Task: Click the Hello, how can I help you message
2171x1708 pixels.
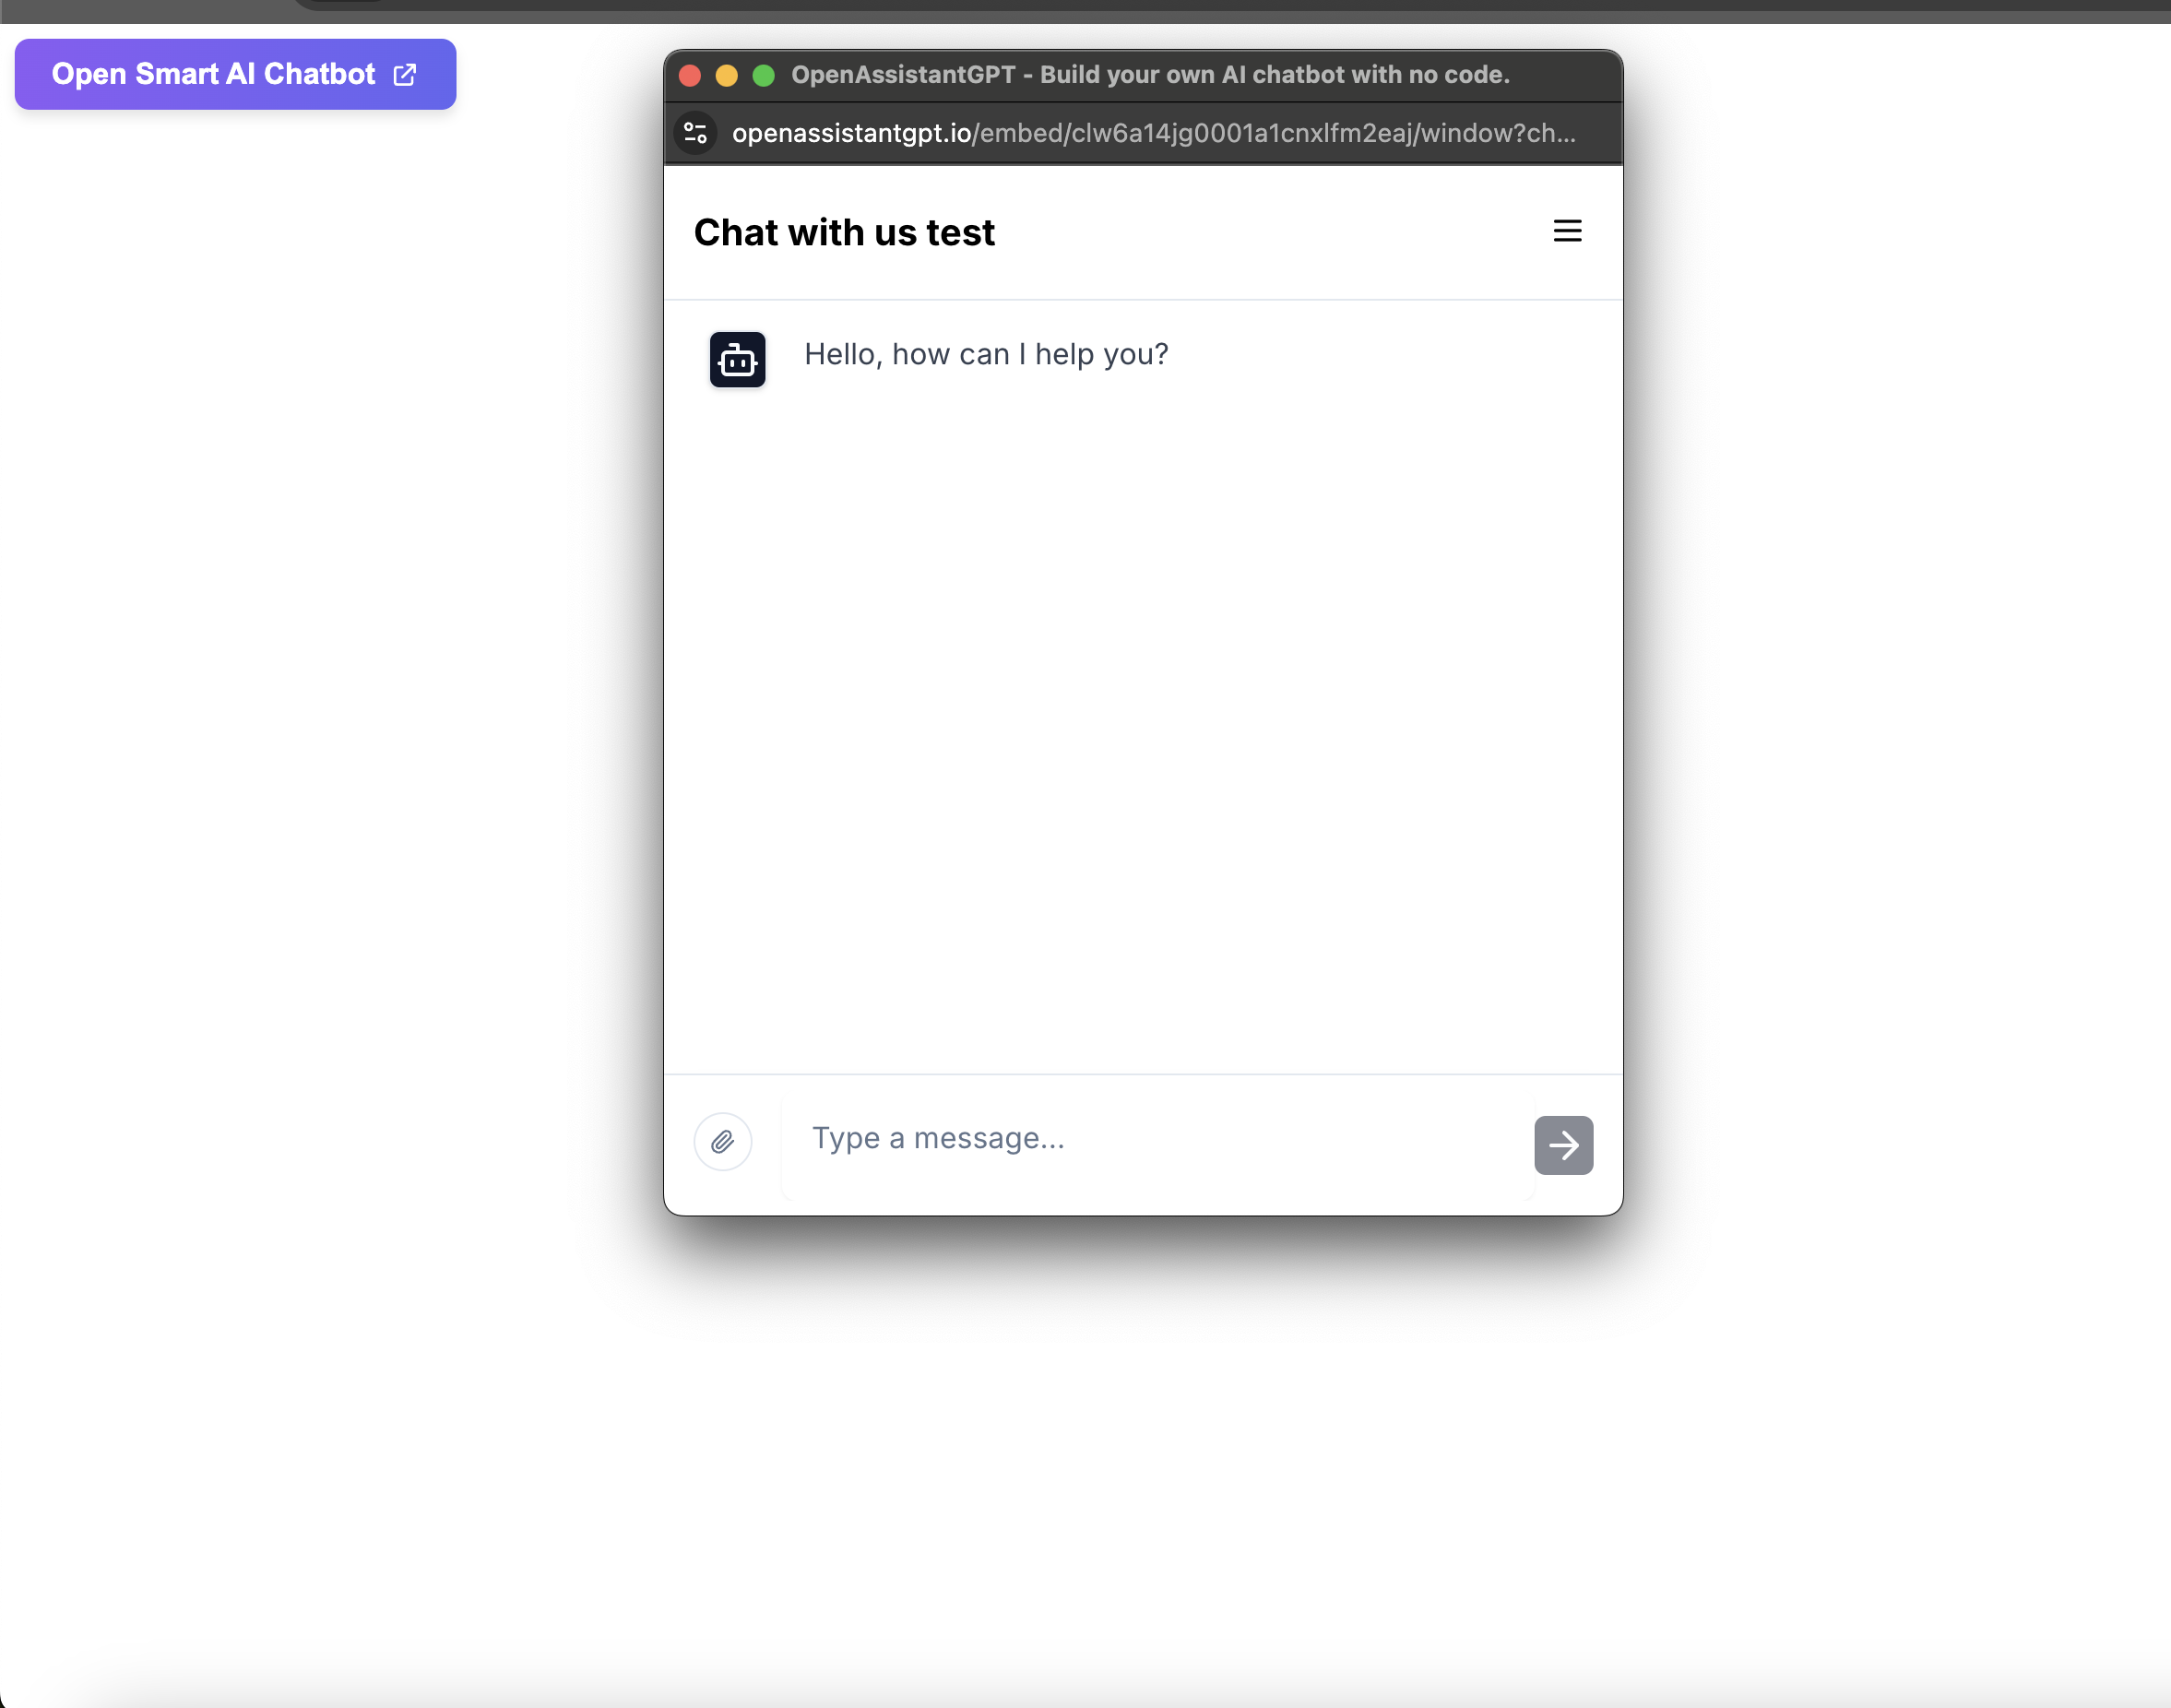Action: click(986, 354)
